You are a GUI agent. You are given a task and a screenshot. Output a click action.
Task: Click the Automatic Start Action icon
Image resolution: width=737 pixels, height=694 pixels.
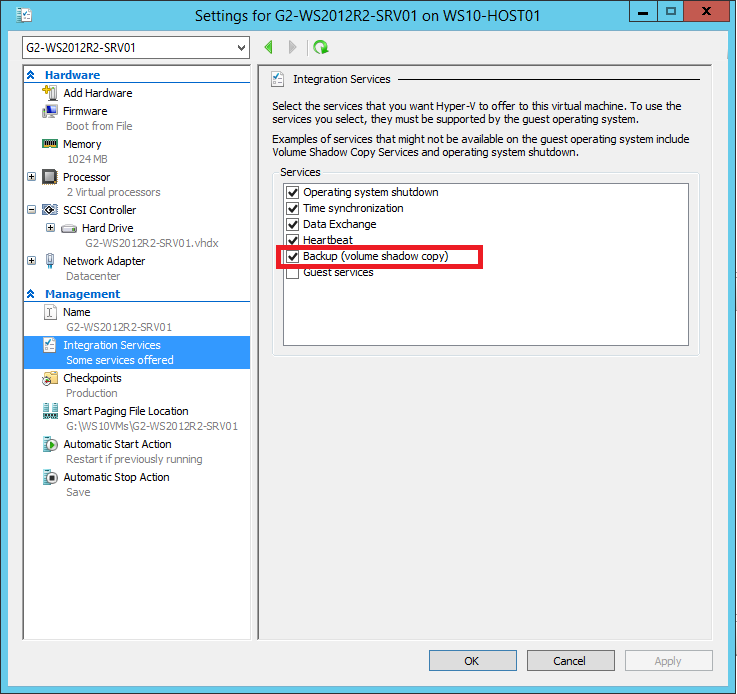50,444
